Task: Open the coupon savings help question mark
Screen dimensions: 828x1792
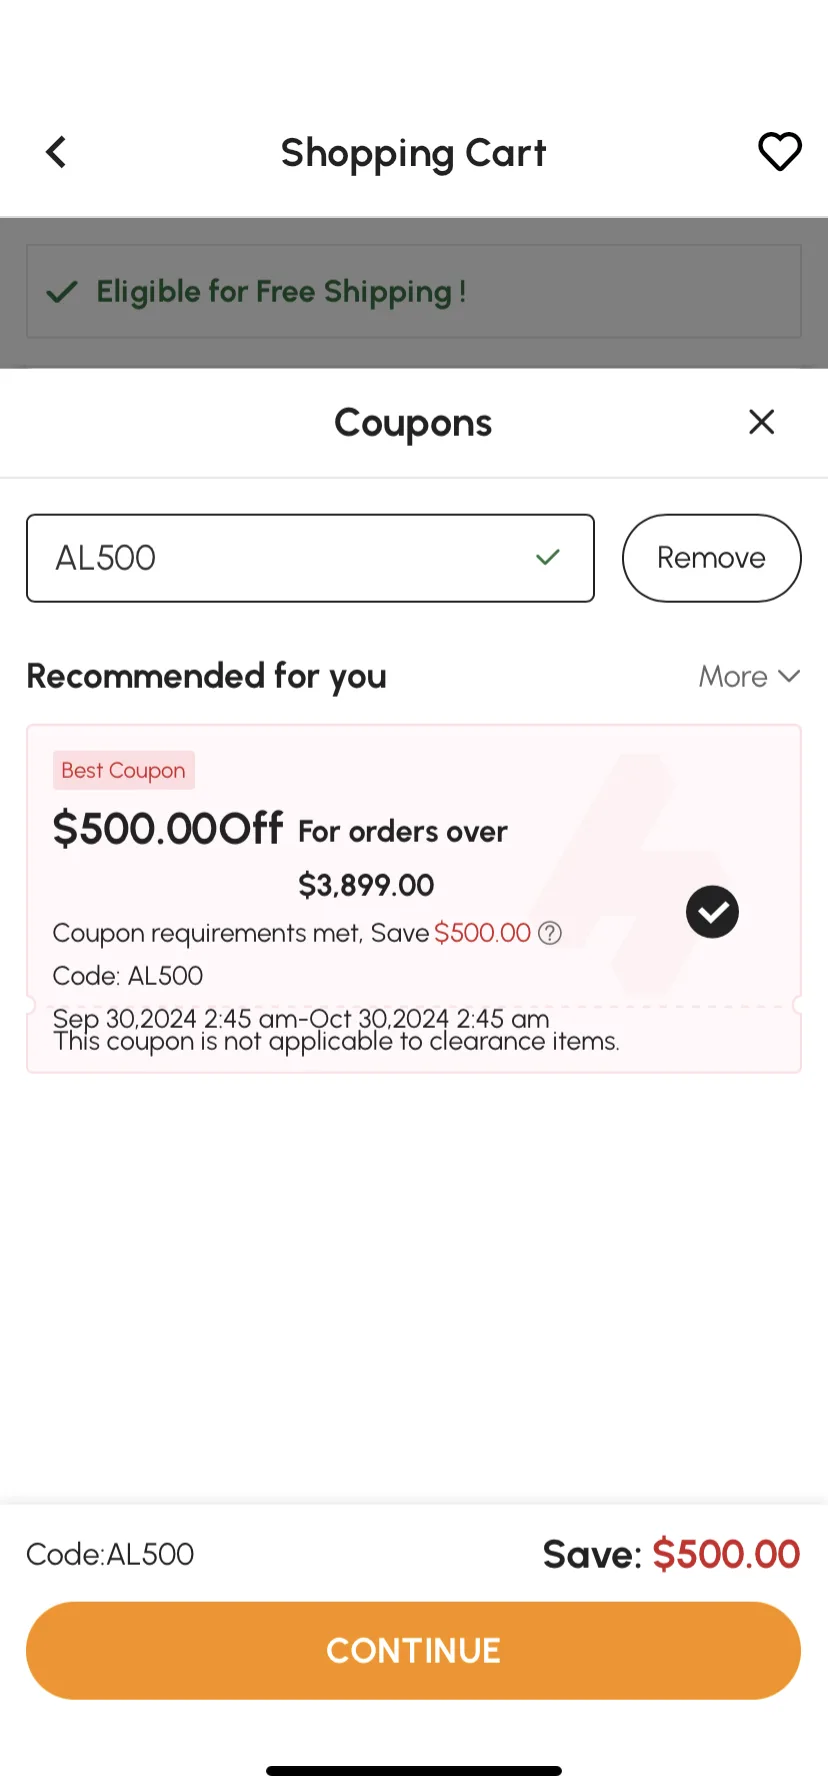Action: (550, 933)
